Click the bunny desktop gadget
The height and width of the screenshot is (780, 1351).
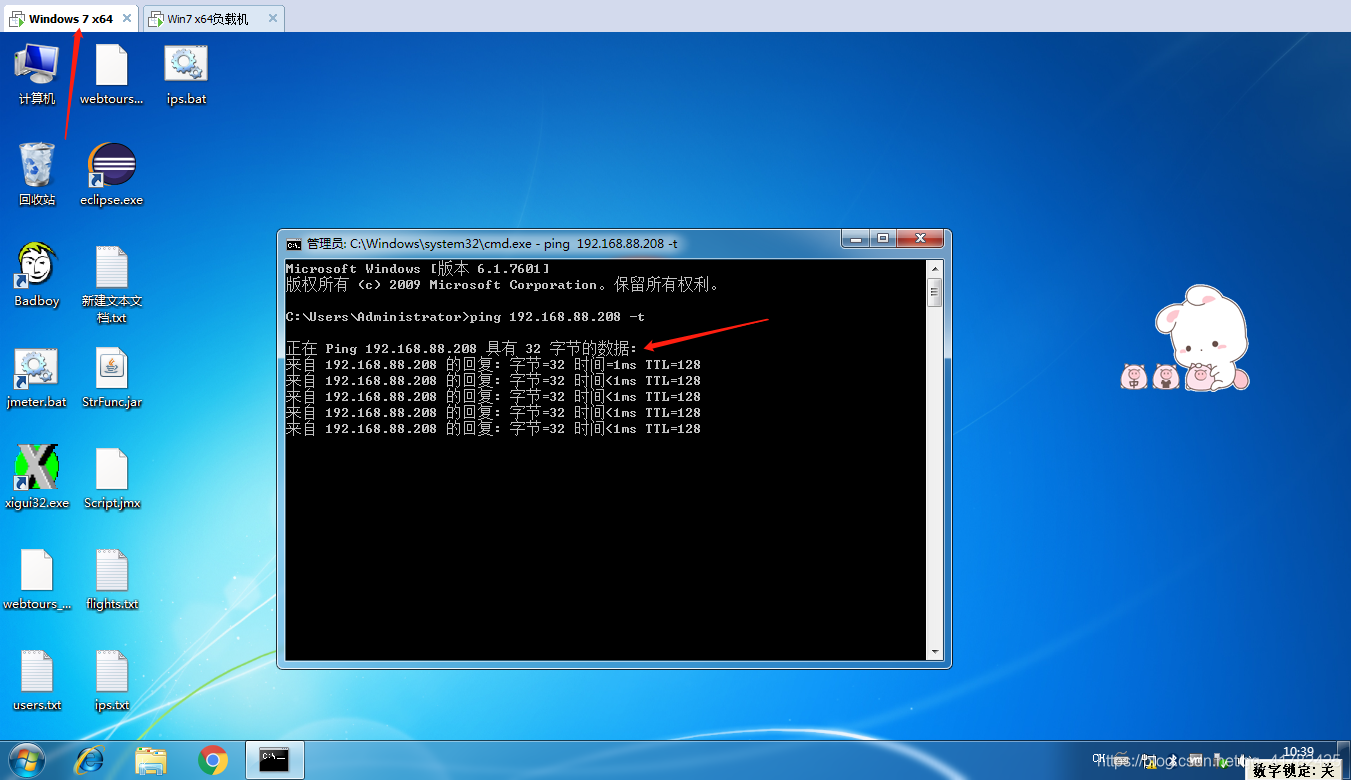click(x=1186, y=338)
